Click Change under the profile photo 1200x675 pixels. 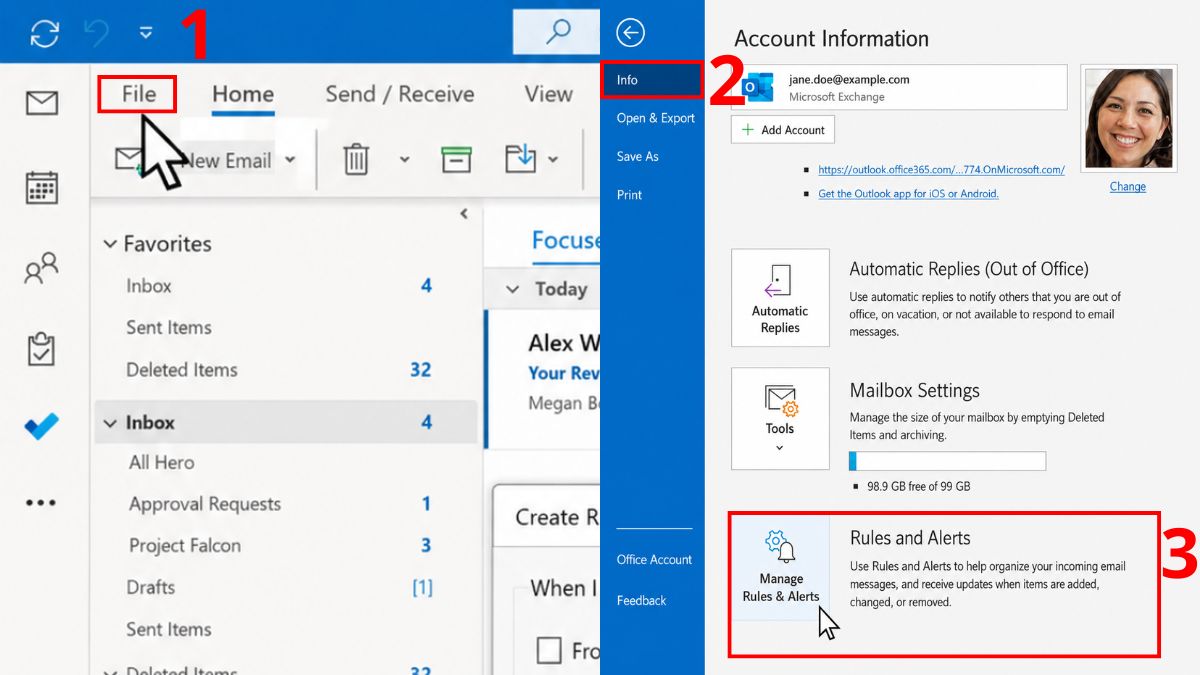[1128, 187]
